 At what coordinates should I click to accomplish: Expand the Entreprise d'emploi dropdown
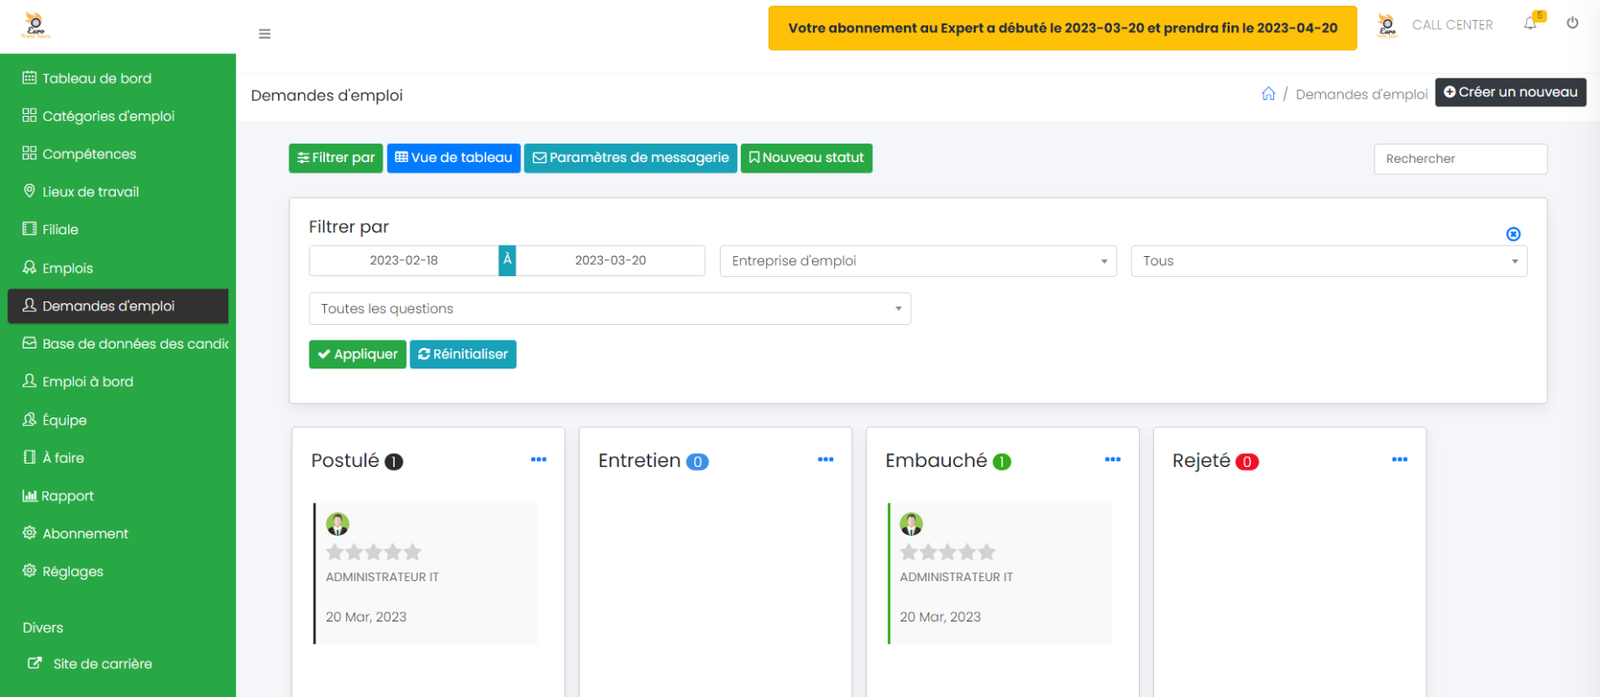click(917, 261)
